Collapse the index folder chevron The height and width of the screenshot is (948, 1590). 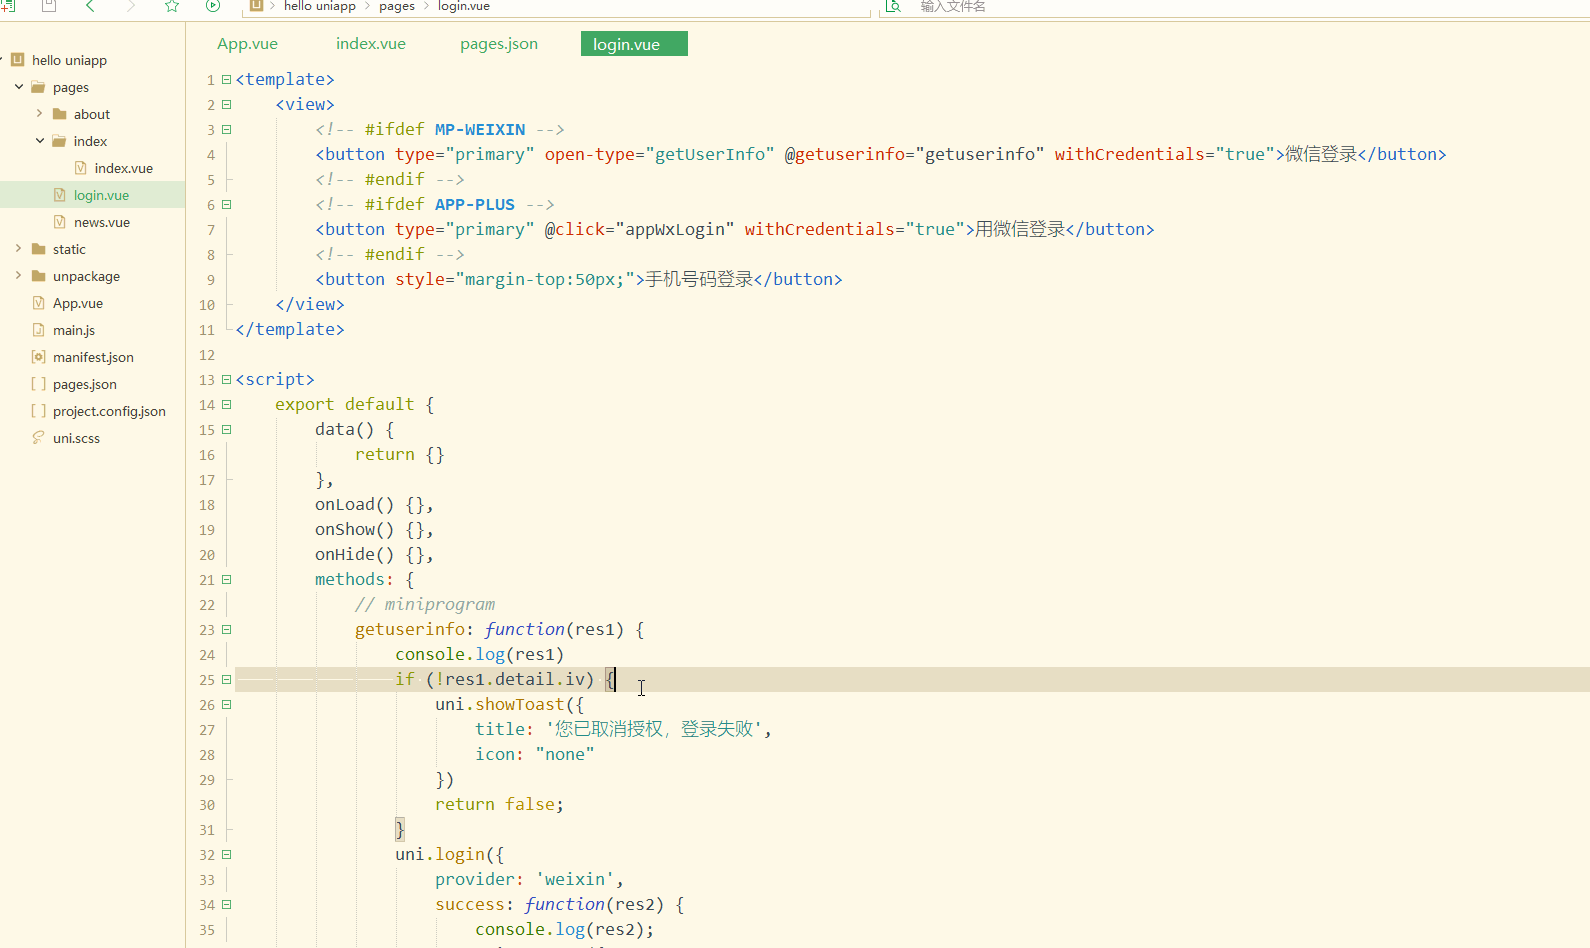[40, 141]
